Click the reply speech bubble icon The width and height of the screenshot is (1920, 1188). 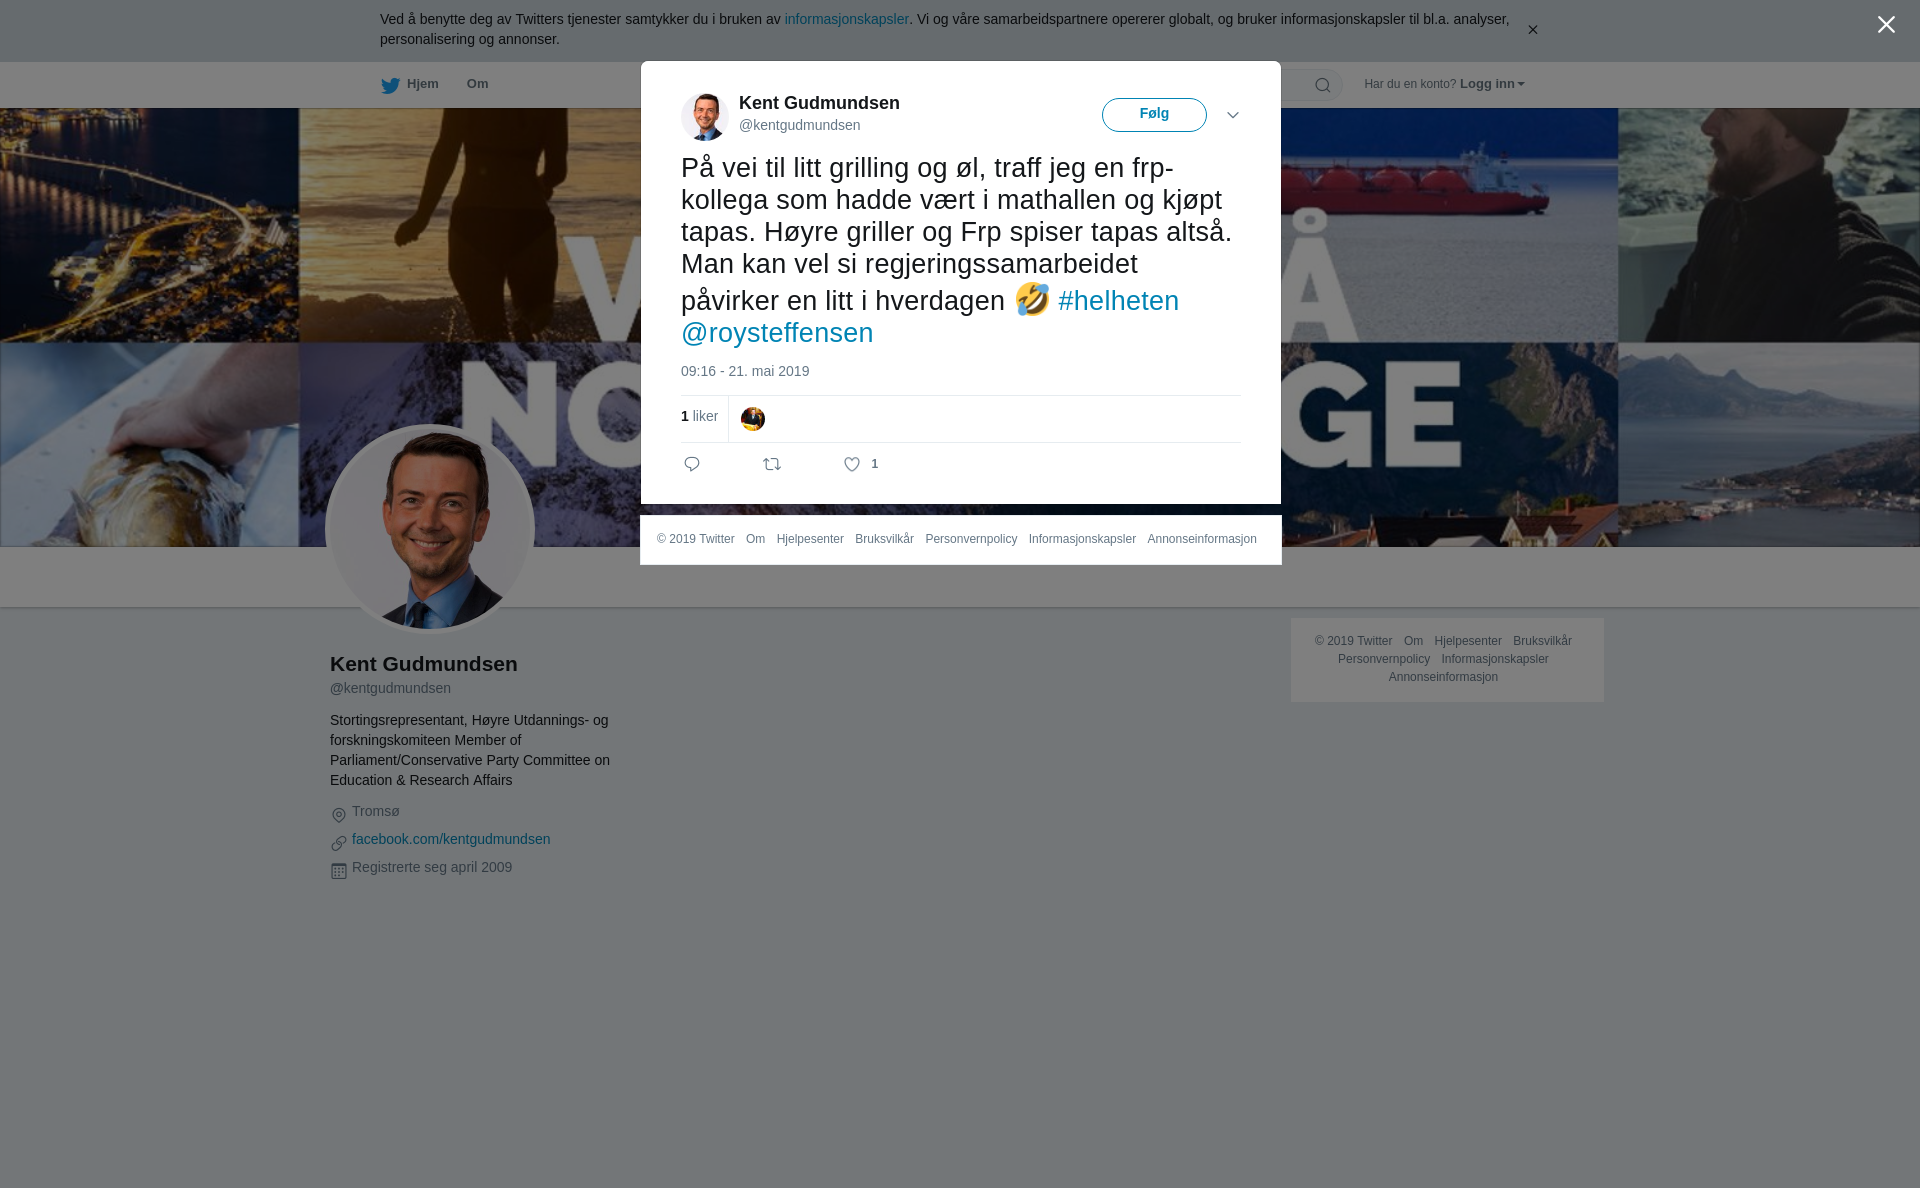692,464
